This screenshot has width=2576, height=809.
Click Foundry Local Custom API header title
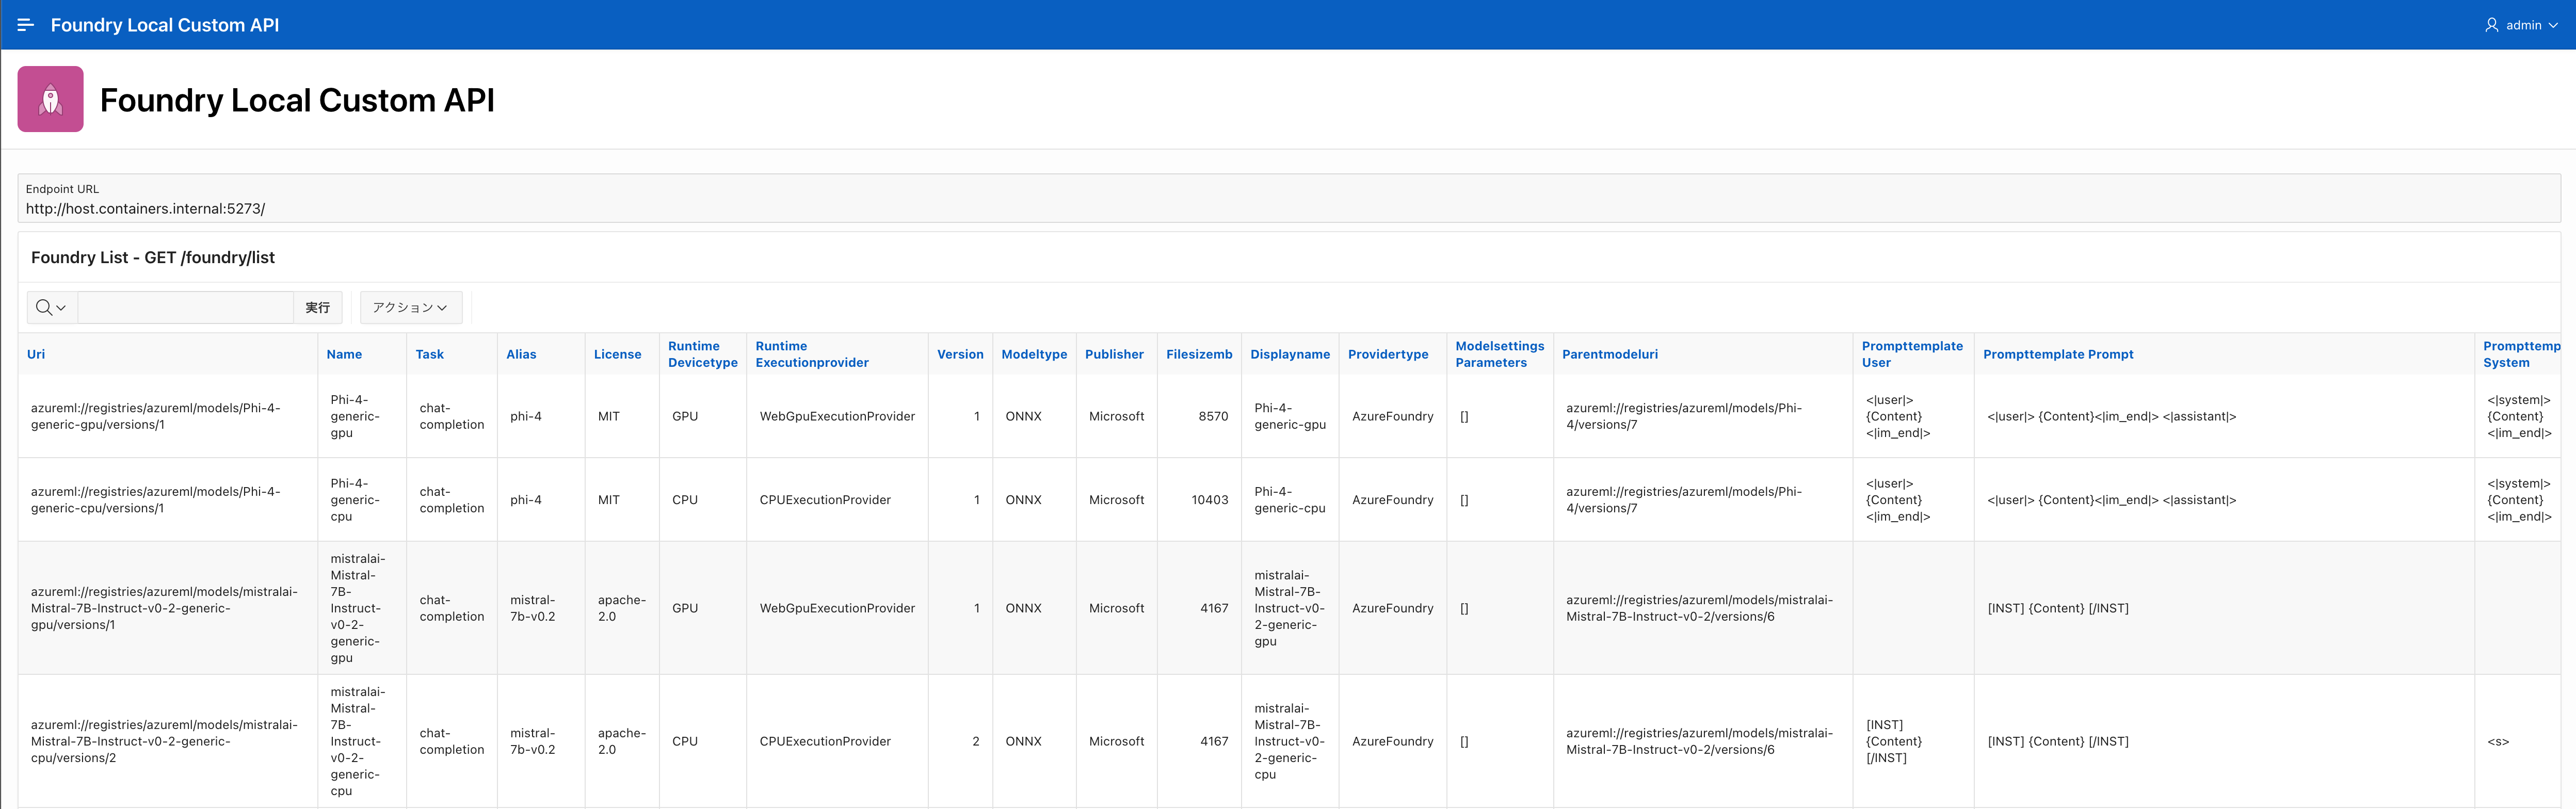(165, 25)
